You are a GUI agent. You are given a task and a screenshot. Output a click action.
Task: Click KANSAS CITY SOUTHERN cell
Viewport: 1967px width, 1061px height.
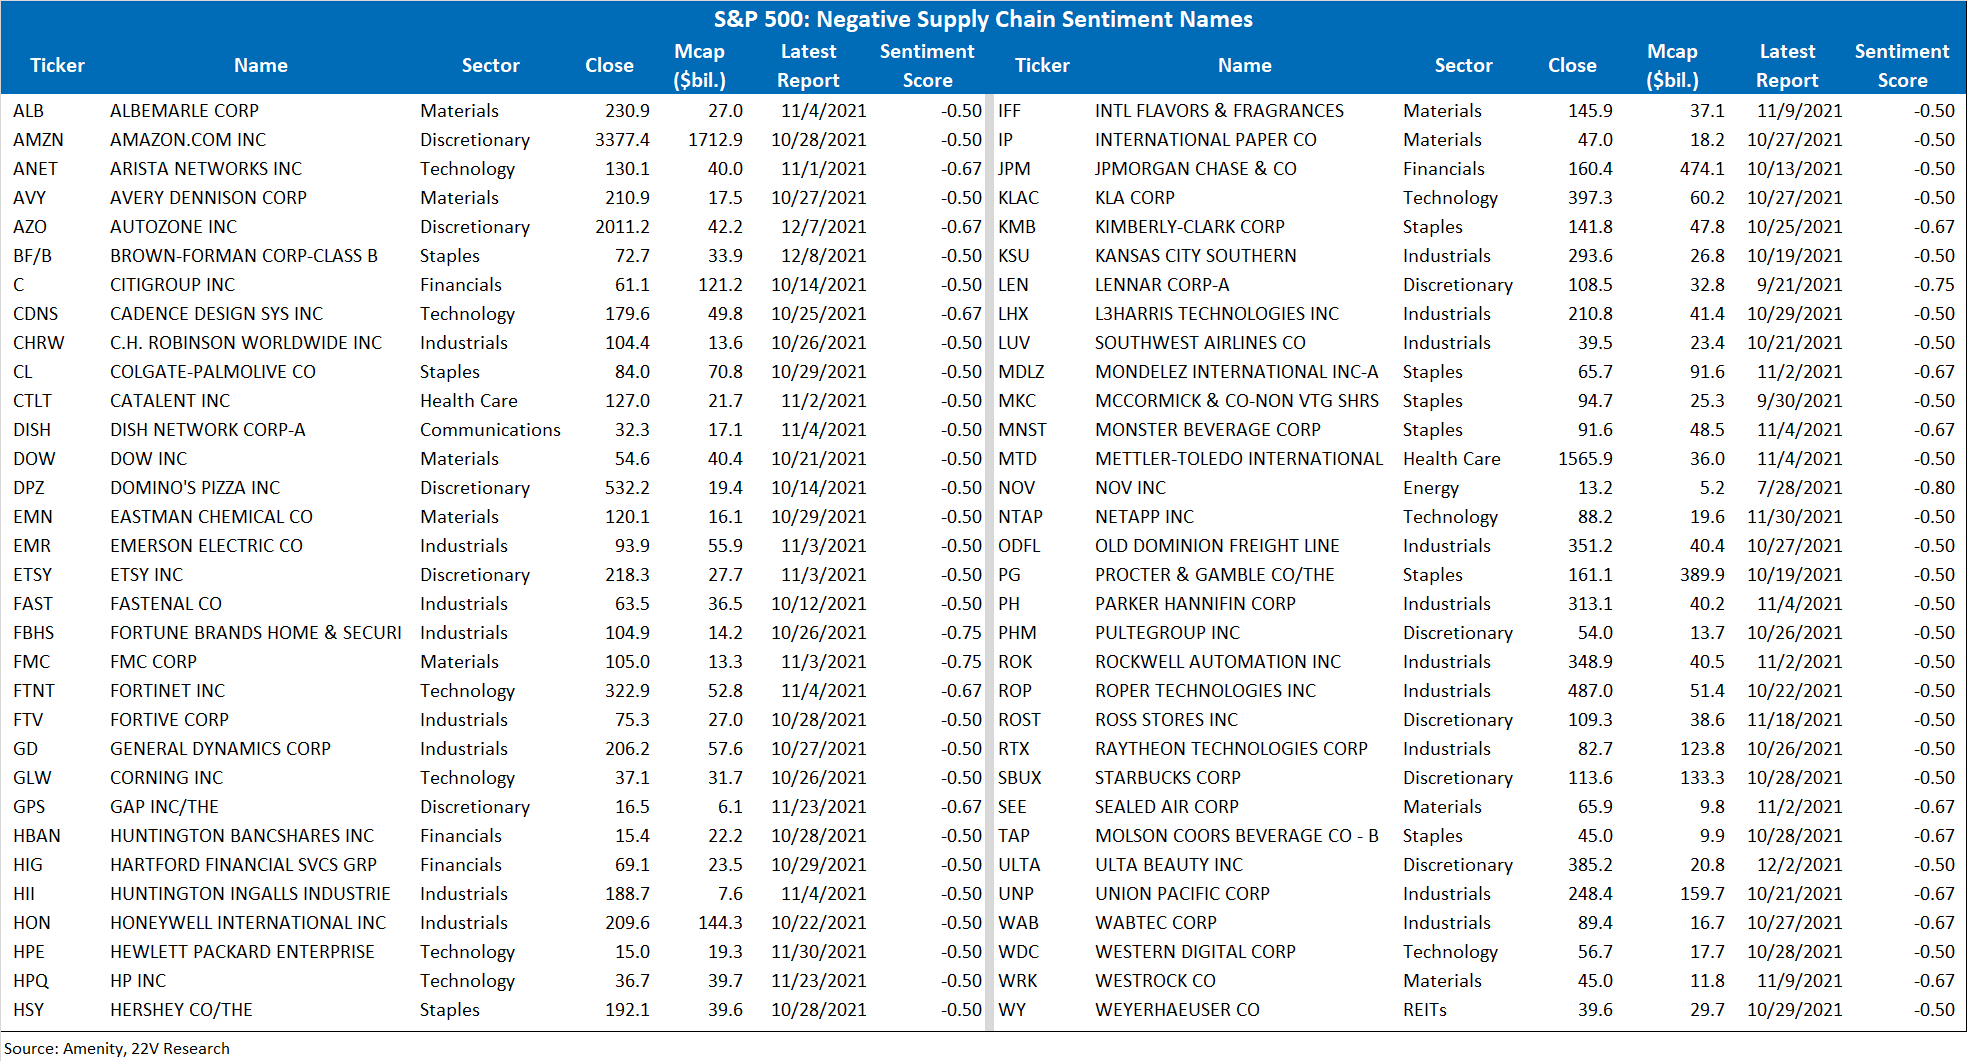[1195, 256]
